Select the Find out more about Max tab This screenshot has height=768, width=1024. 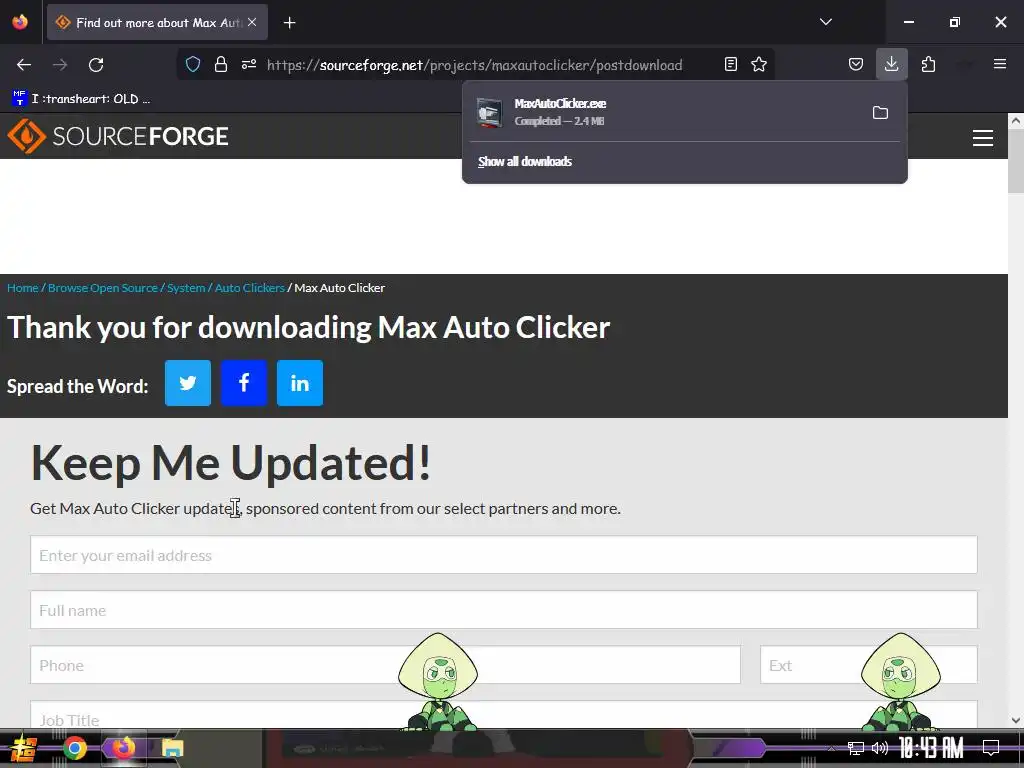coord(157,22)
